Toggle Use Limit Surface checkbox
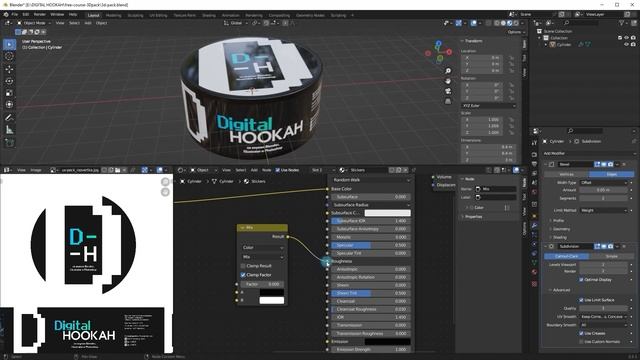The width and height of the screenshot is (640, 360). [x=581, y=300]
